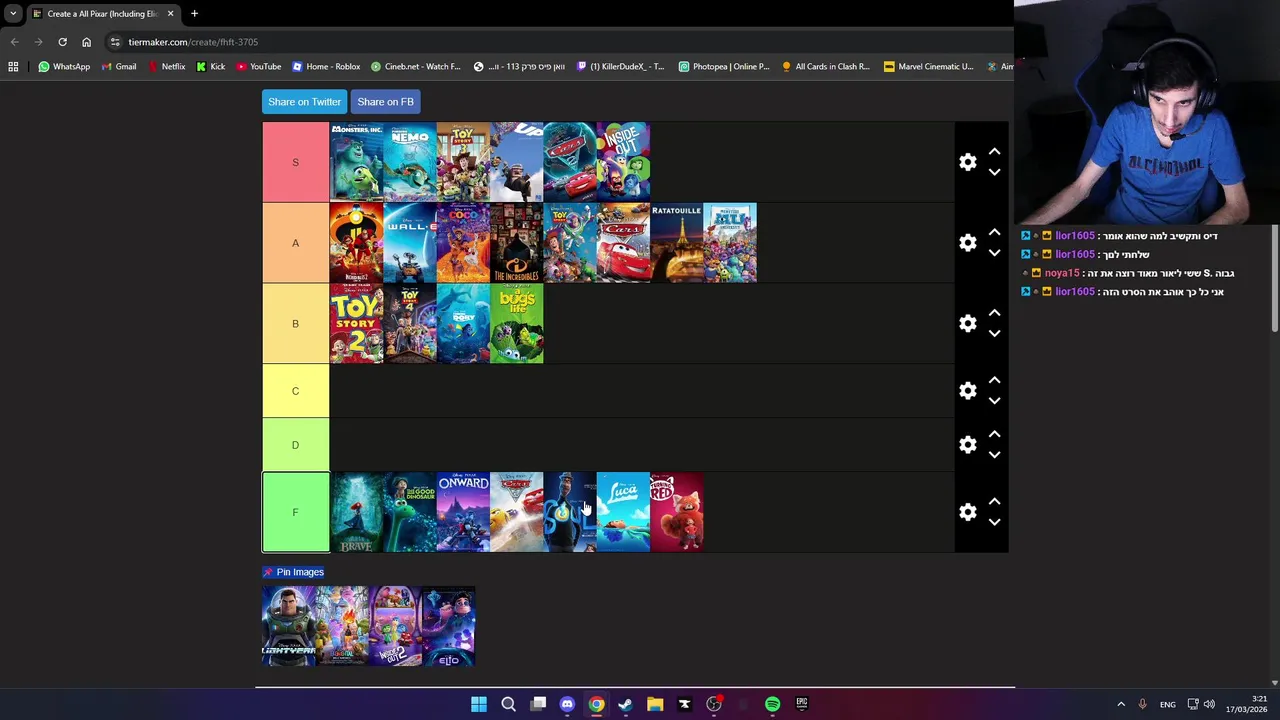
Task: Click Coco poster in A tier
Action: (463, 243)
